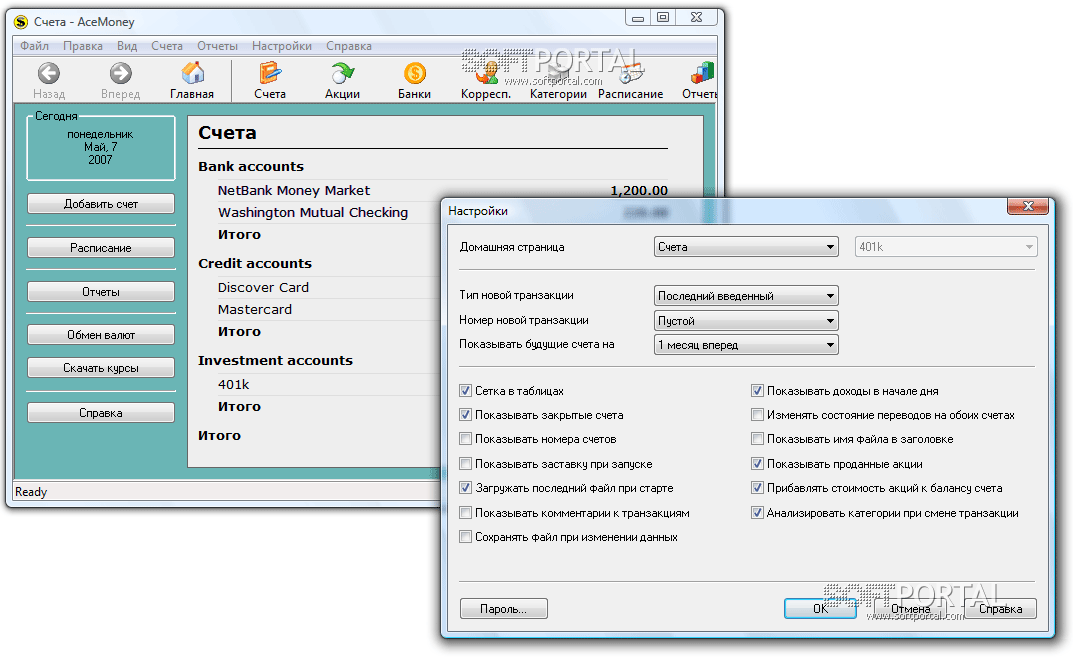This screenshot has width=1073, height=659.
Task: Click 'Справка' button in settings dialog
Action: point(1000,608)
